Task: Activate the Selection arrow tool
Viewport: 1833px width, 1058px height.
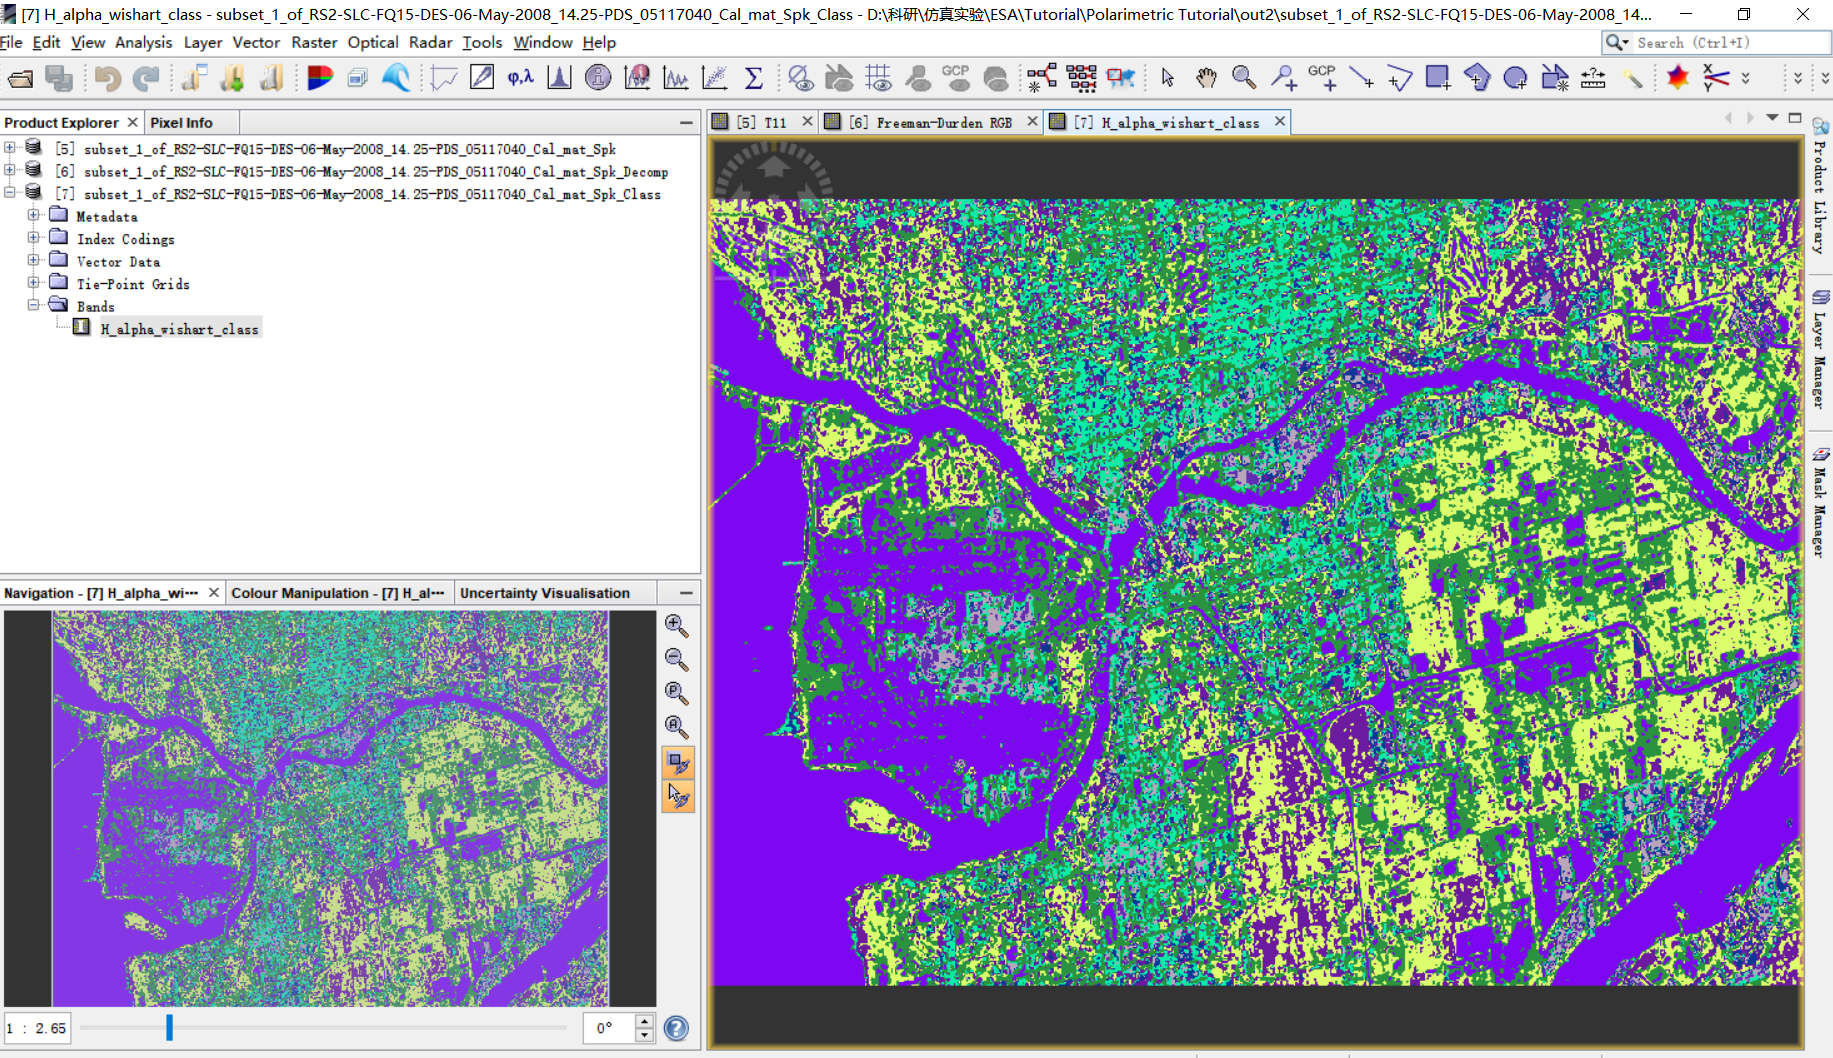Action: point(1167,78)
